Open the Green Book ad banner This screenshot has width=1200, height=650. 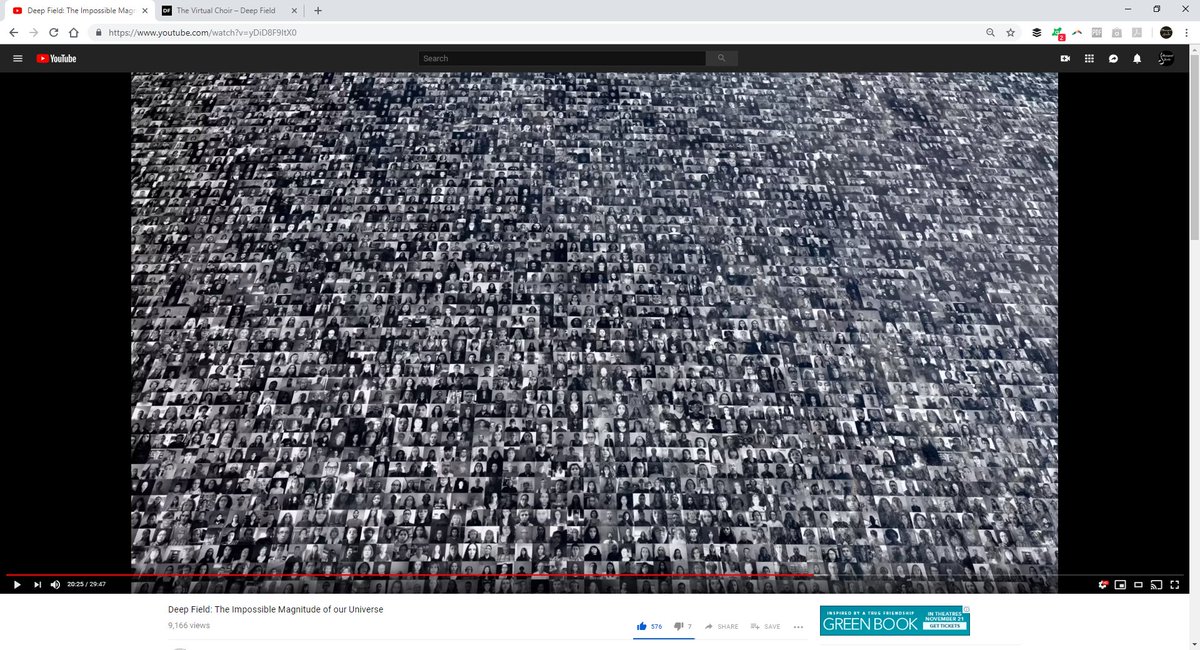pos(895,620)
